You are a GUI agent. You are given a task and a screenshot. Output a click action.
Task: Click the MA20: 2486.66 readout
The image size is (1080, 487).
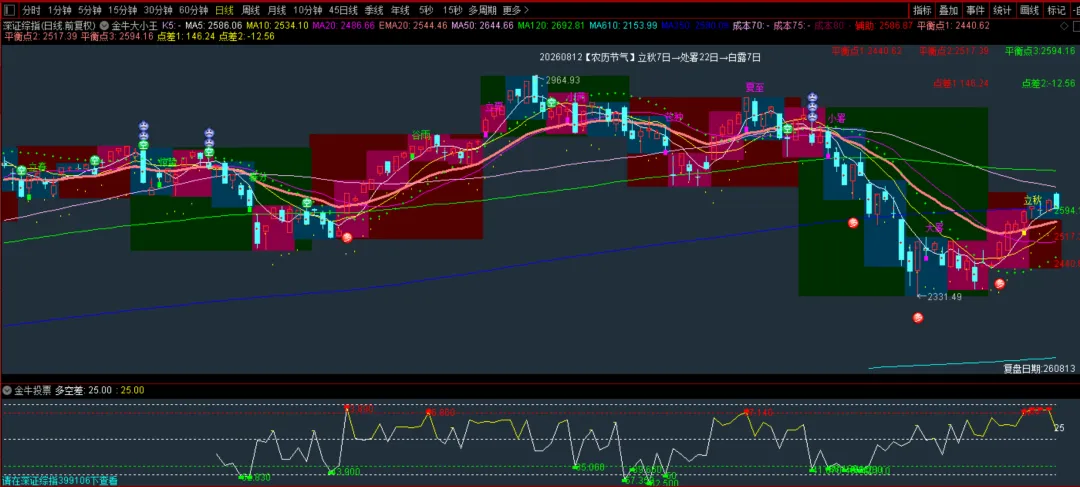coord(344,25)
